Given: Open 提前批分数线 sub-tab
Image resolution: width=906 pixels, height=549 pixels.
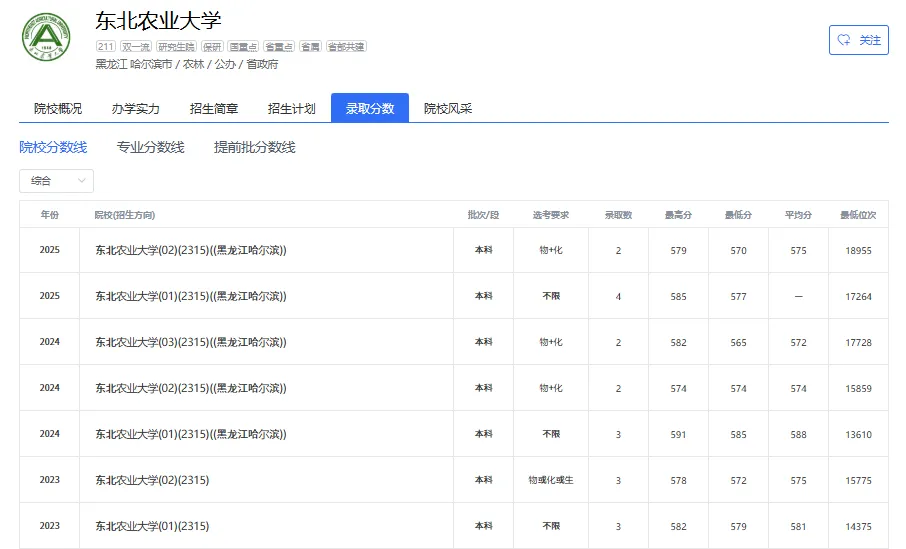Looking at the screenshot, I should 254,147.
